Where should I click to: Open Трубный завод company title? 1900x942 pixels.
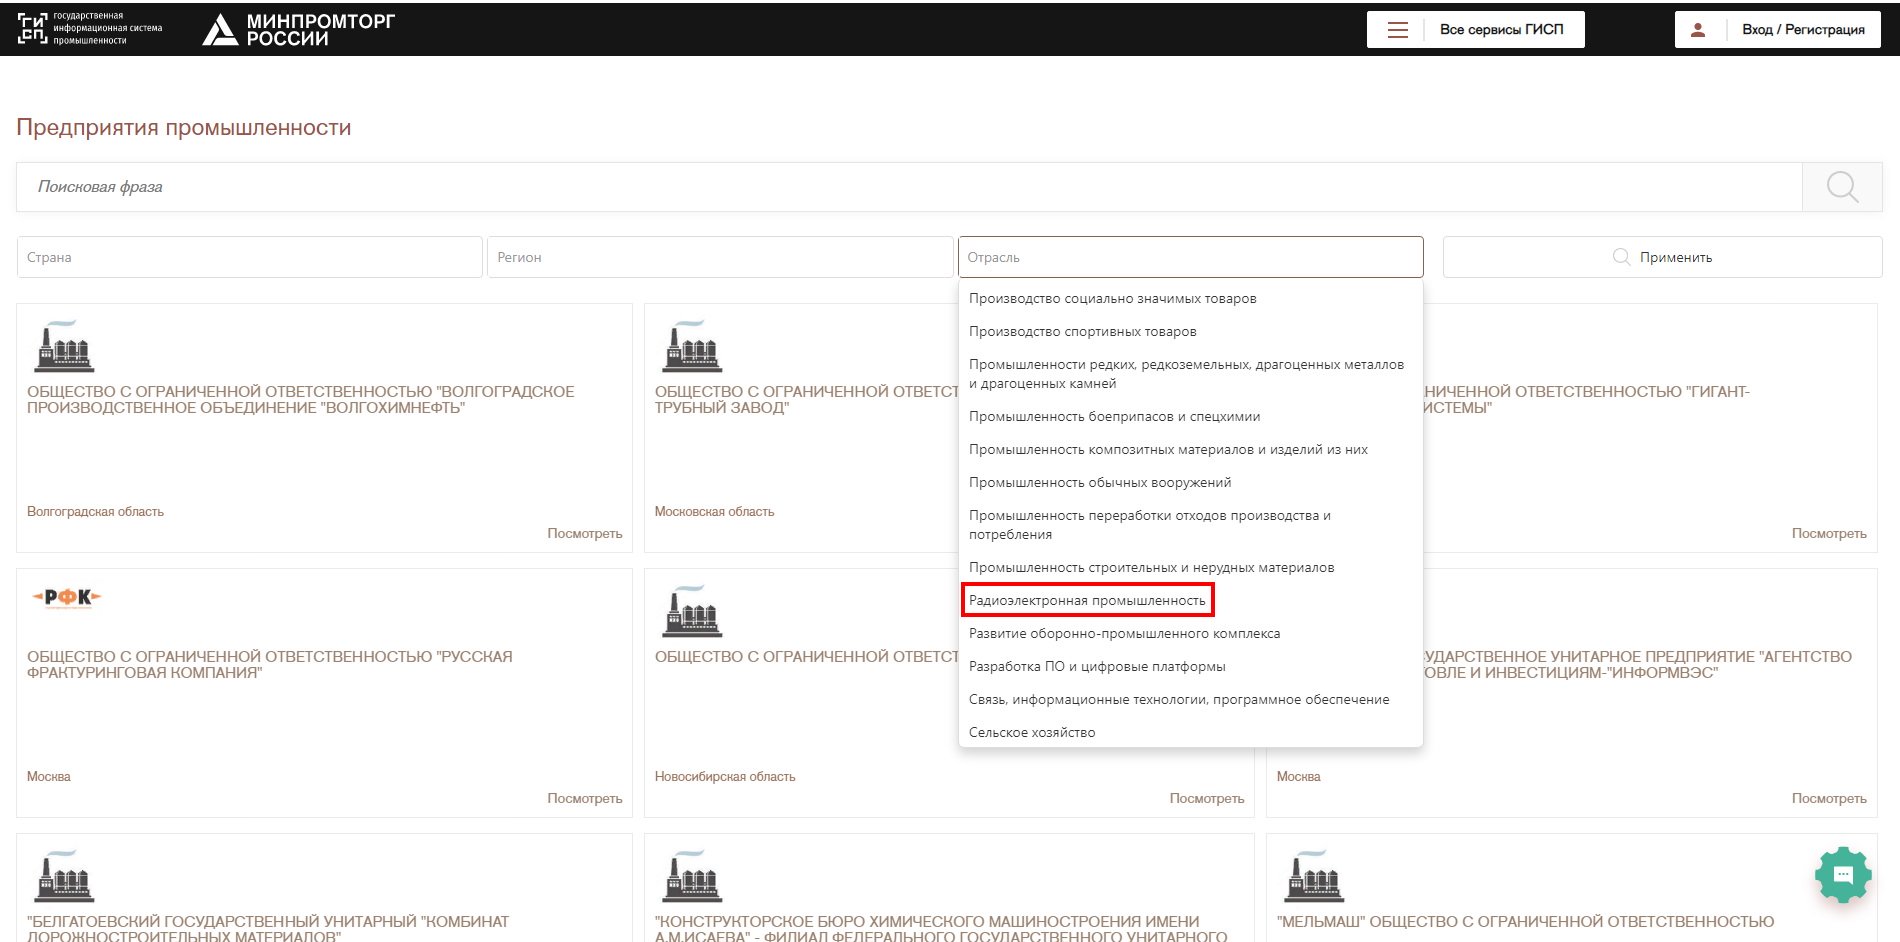click(x=806, y=399)
